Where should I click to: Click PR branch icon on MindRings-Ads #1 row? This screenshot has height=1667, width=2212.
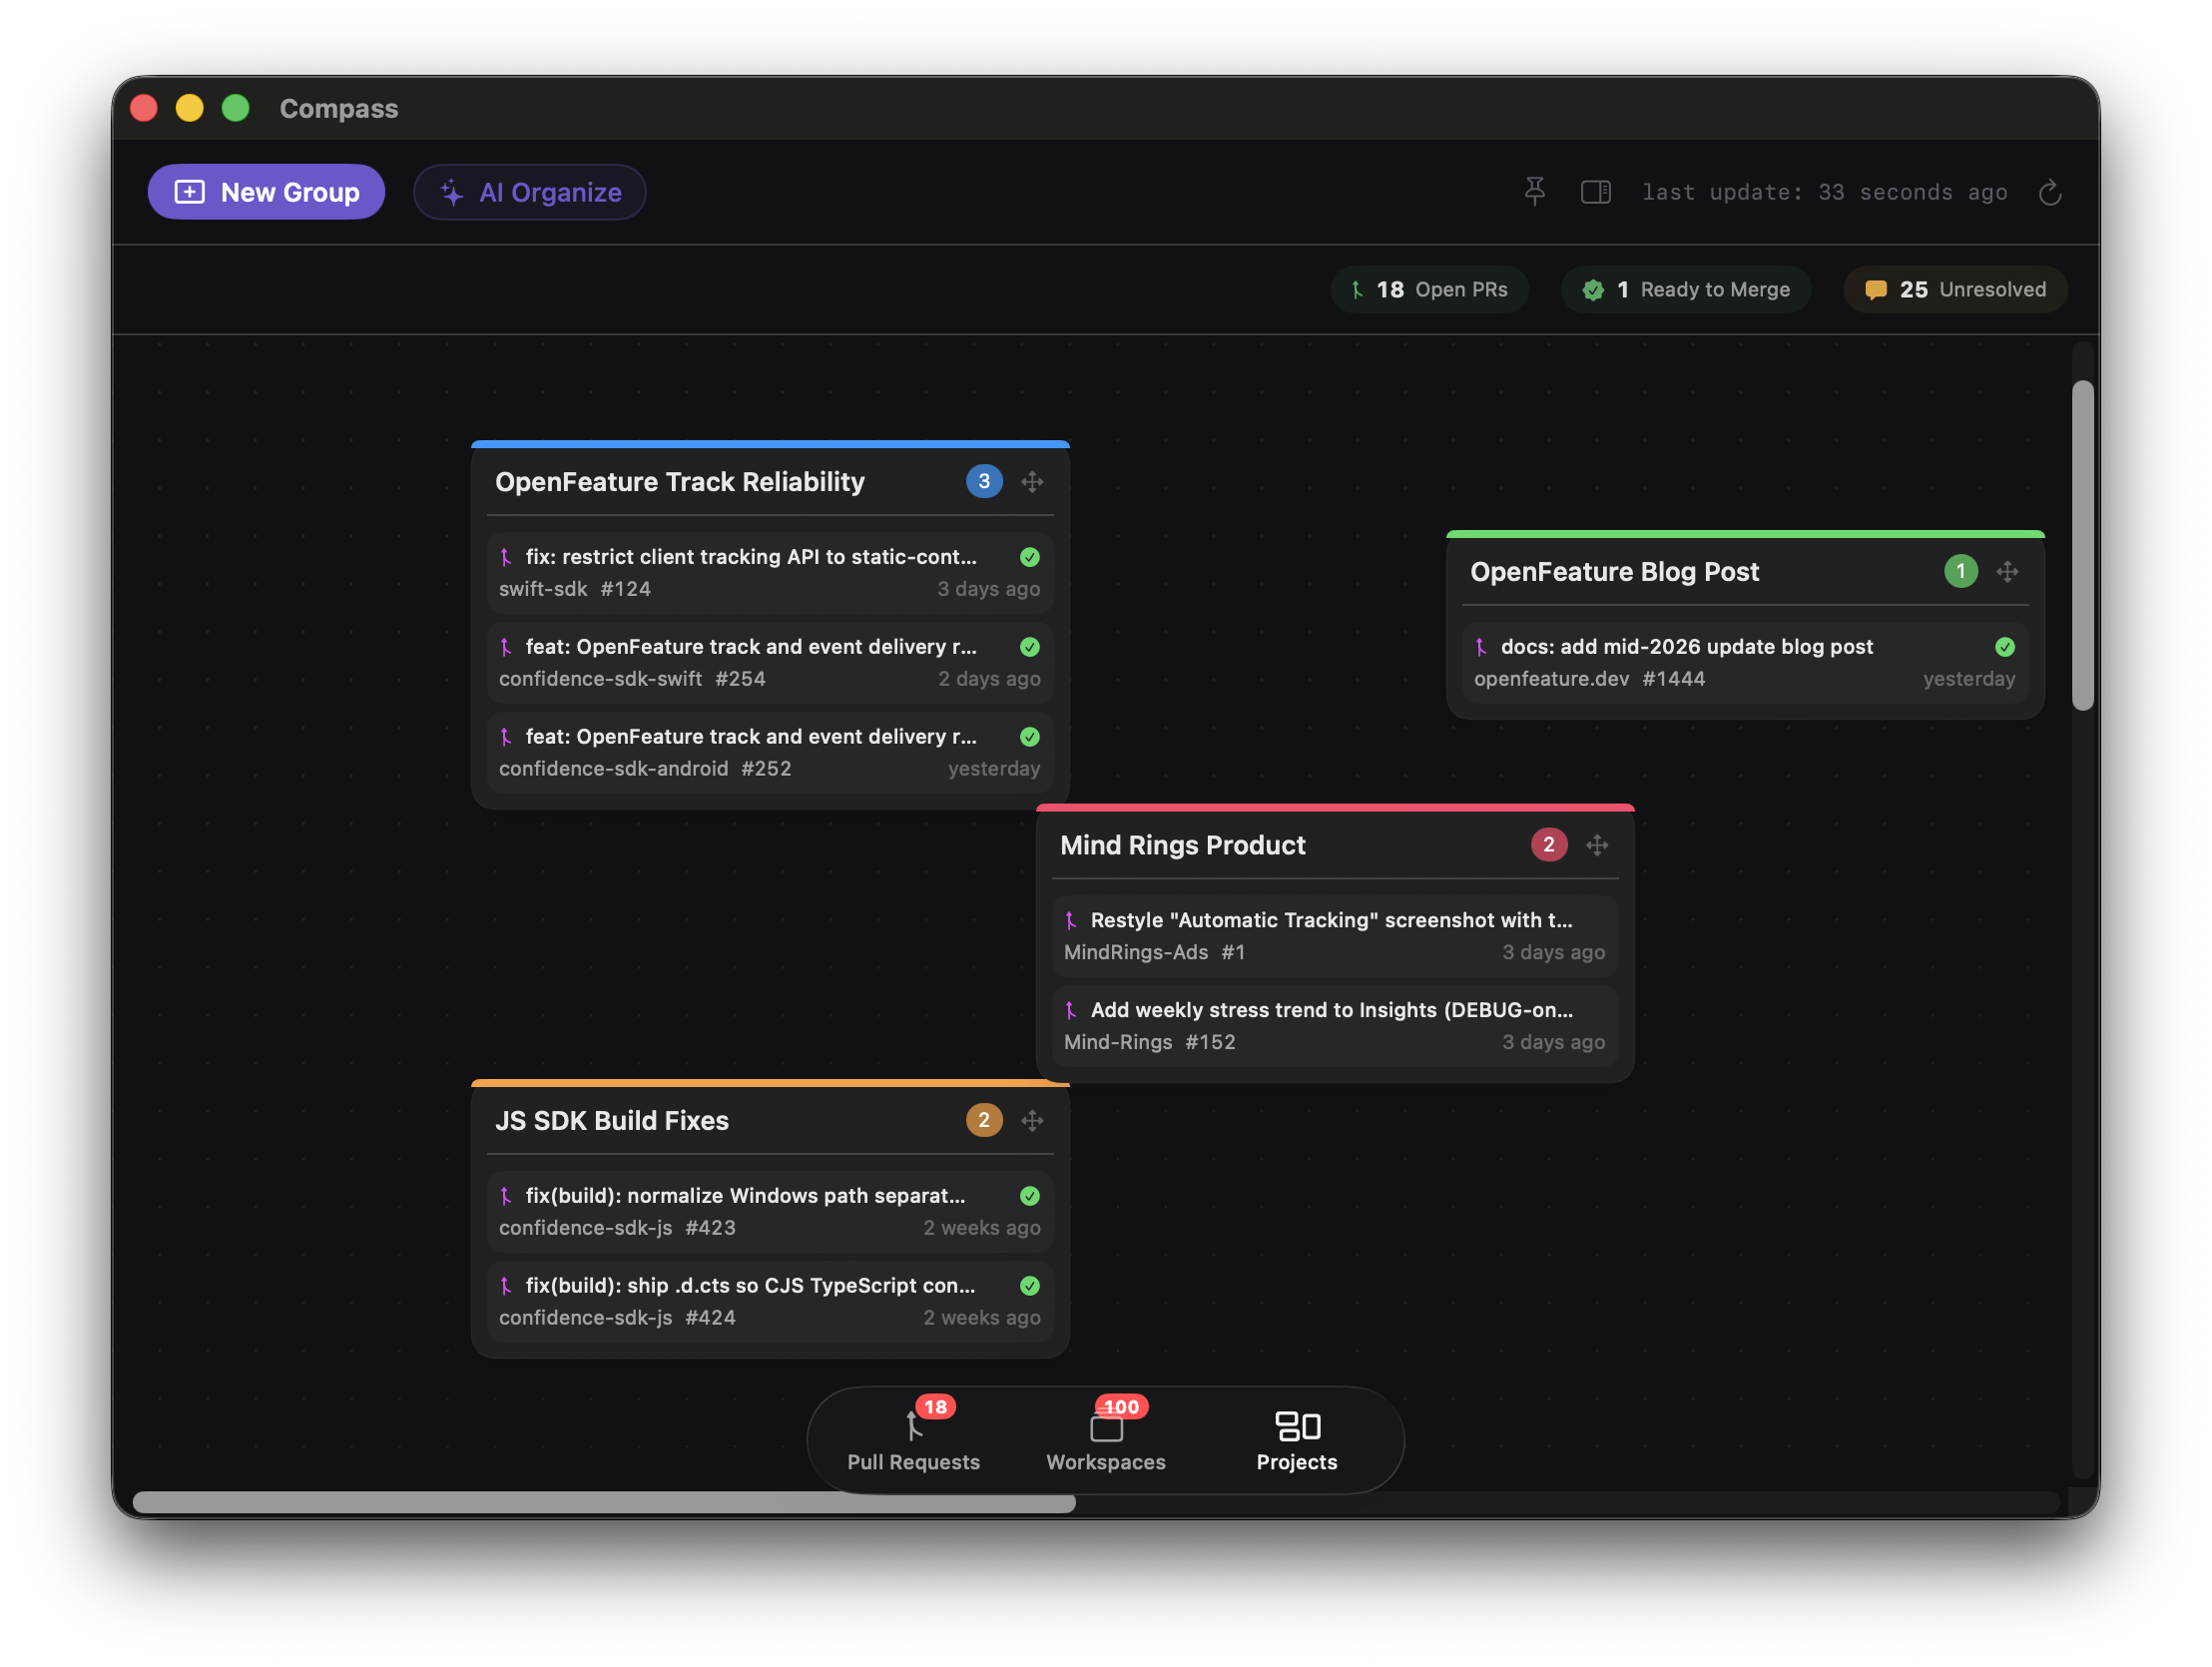click(x=1071, y=920)
